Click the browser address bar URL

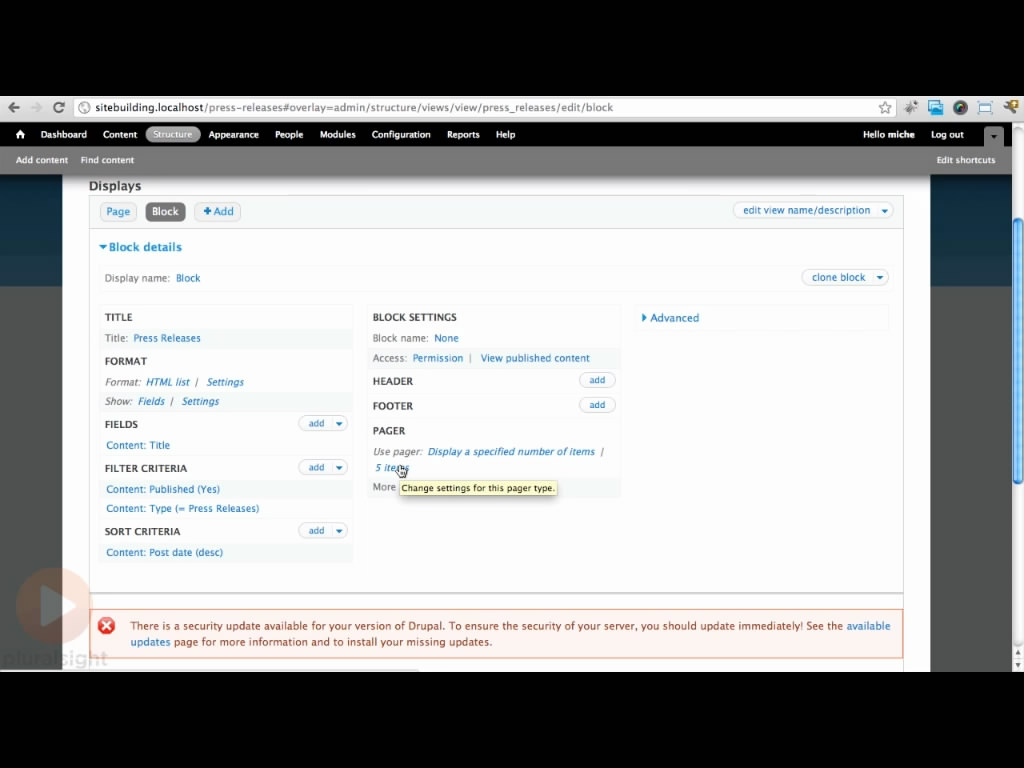tap(354, 108)
